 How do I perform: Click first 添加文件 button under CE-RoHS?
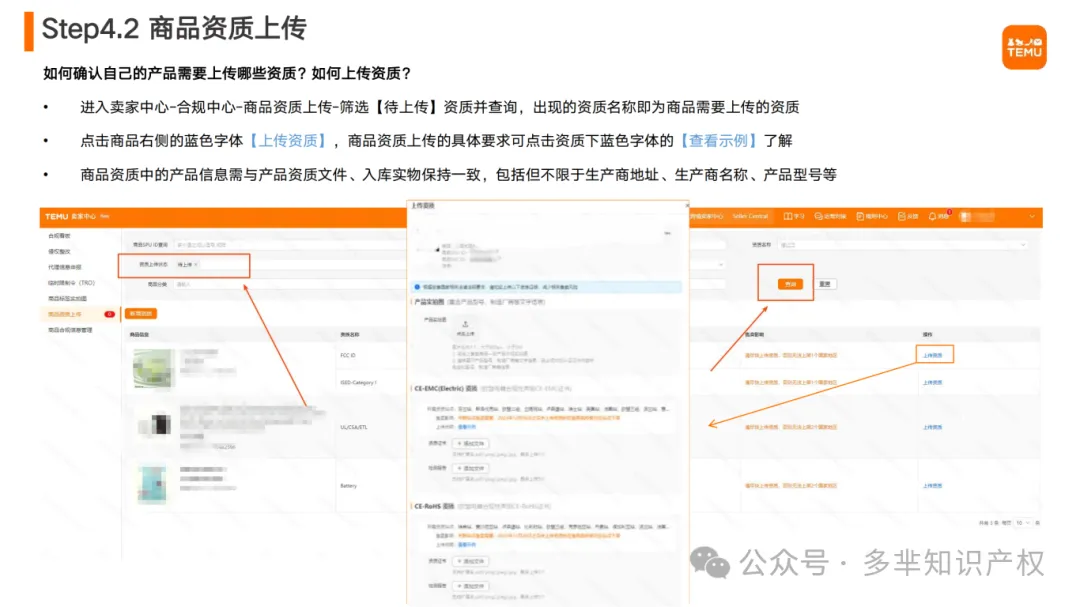[471, 562]
